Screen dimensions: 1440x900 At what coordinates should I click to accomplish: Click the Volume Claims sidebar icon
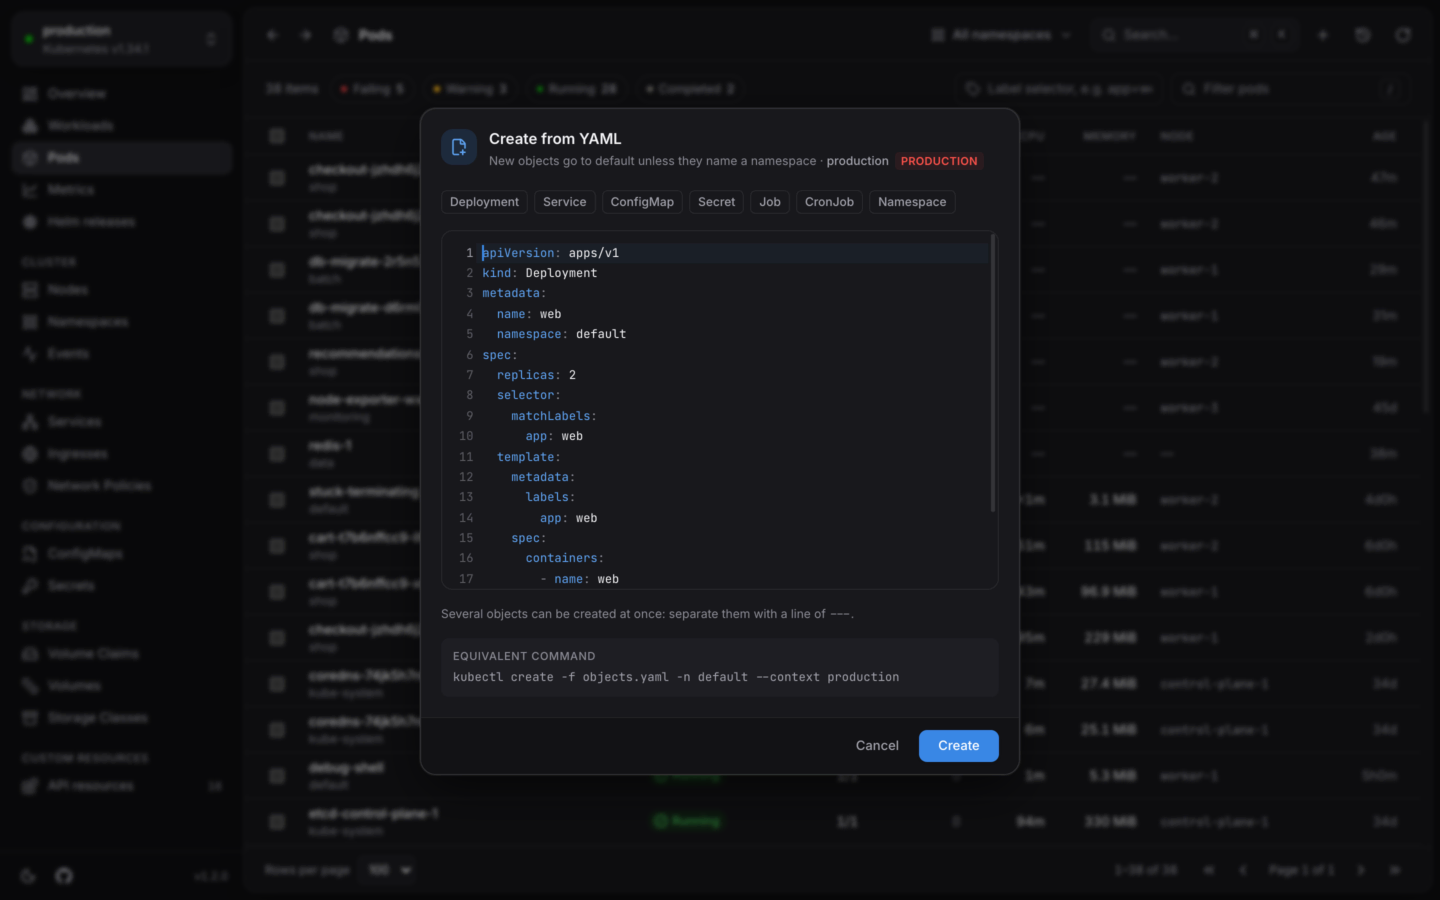[30, 654]
